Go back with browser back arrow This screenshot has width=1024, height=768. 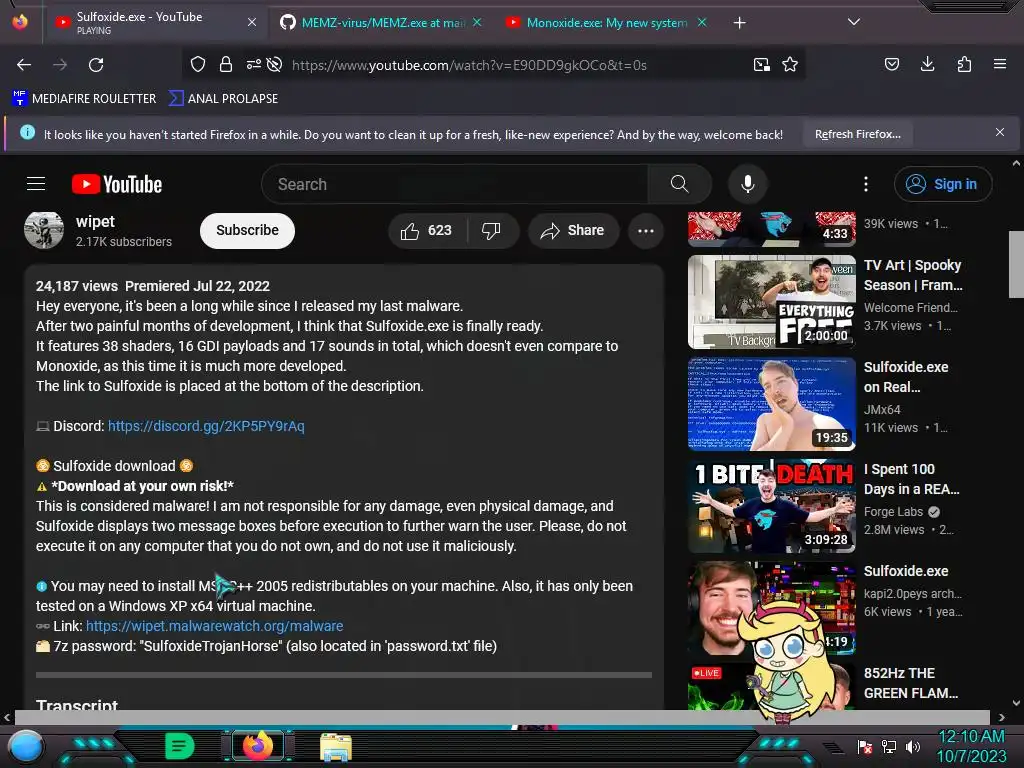click(24, 65)
